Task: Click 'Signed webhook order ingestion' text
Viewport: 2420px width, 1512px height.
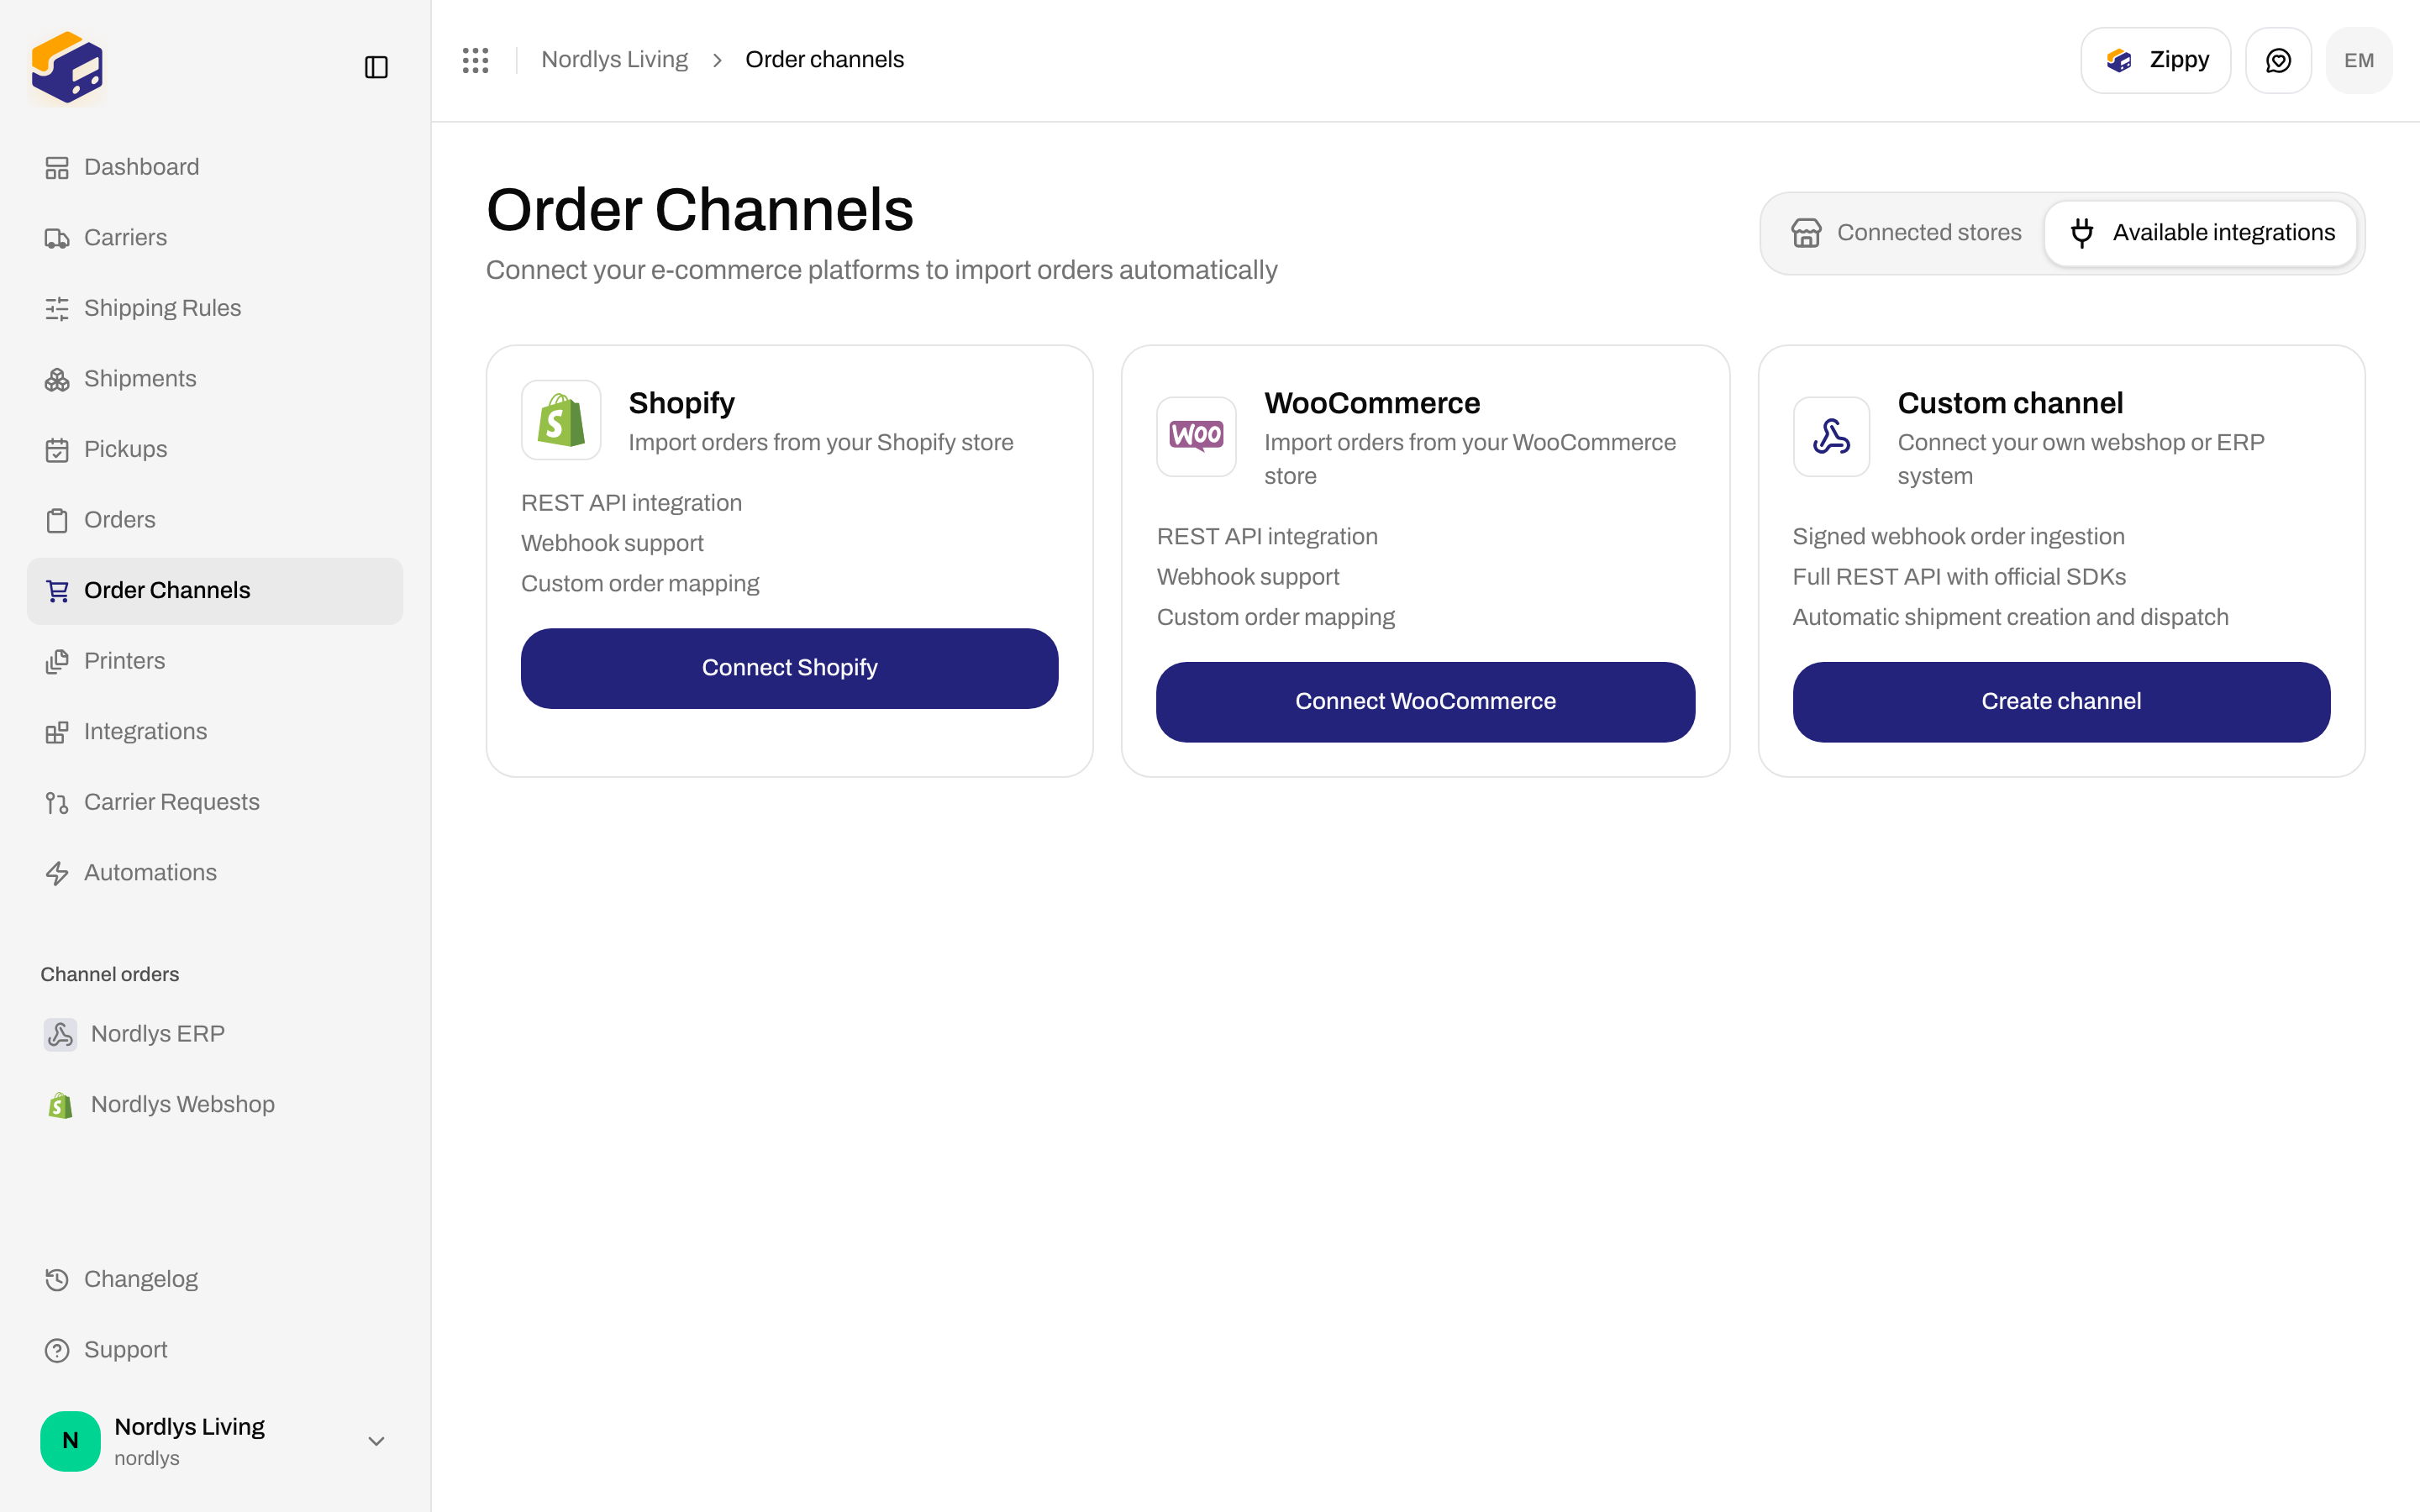Action: point(1958,537)
